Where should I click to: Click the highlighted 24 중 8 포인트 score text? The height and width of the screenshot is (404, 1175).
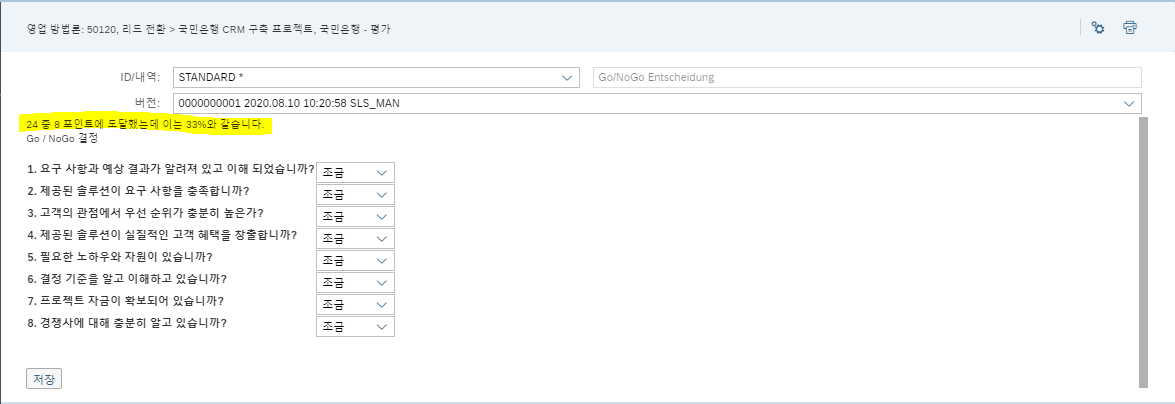pos(145,124)
